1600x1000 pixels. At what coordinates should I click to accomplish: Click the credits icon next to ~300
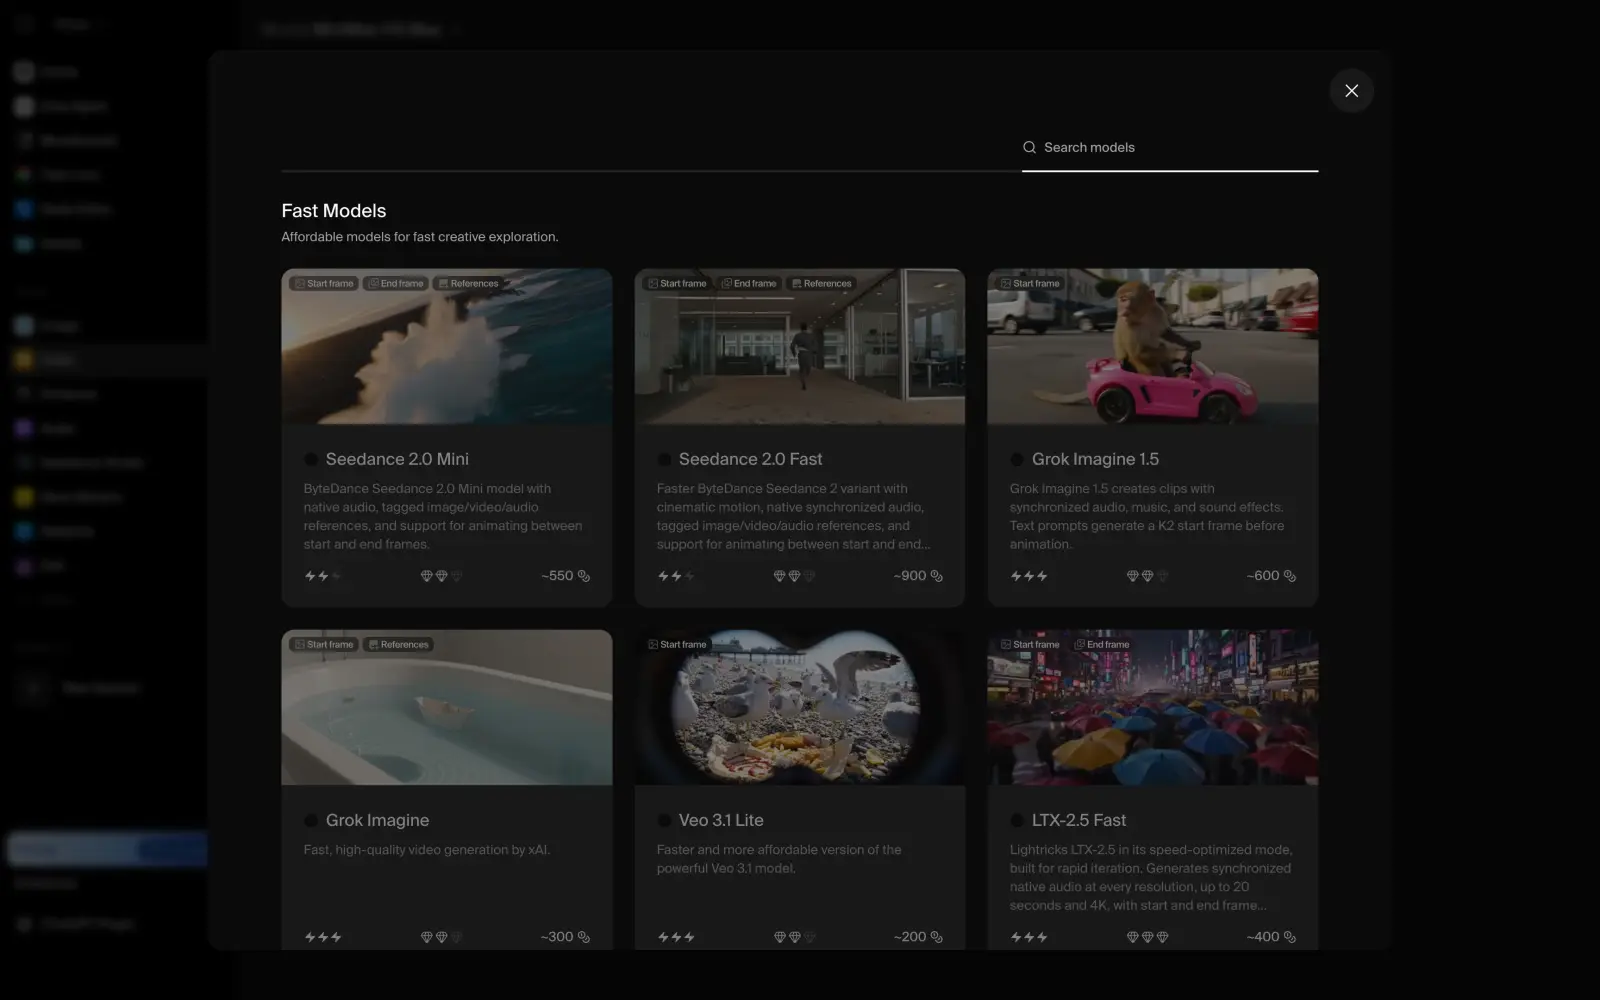584,937
